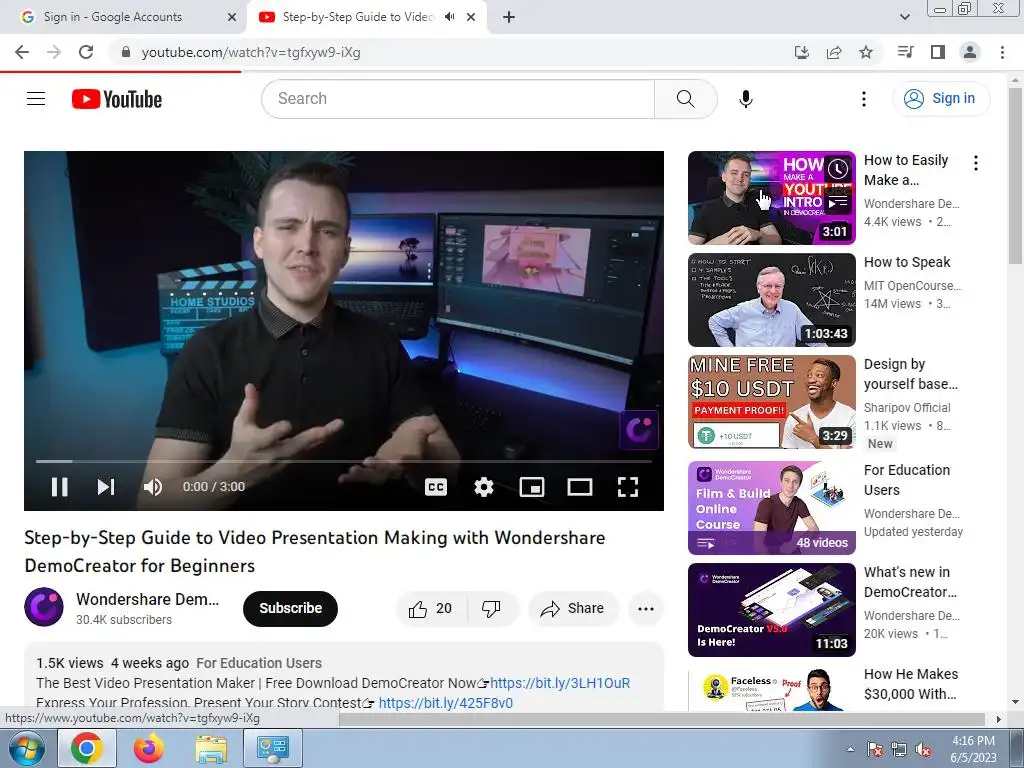Open What's new in DemoCreator title
The width and height of the screenshot is (1024, 768).
tap(910, 582)
